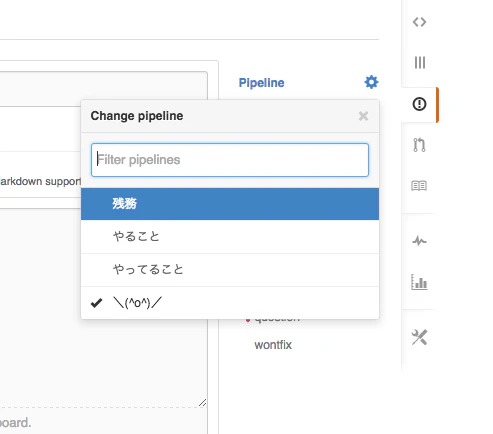
Task: Focus the Filter pipelines input field
Action: 230,160
